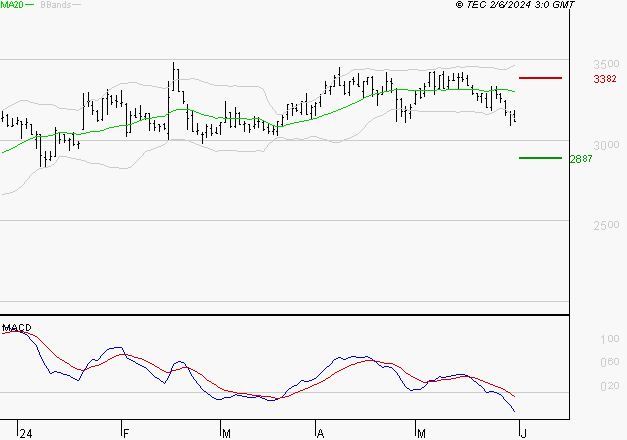Click the F month marker on time axis
The height and width of the screenshot is (440, 627).
[126, 434]
